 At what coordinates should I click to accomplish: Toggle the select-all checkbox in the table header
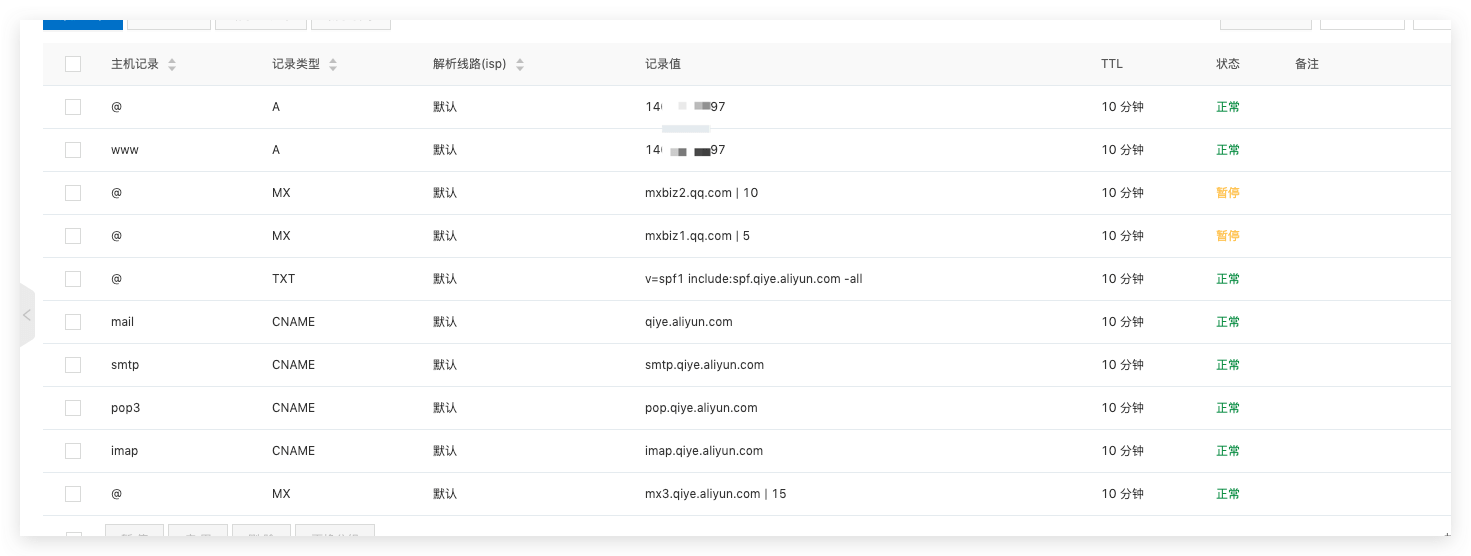73,64
